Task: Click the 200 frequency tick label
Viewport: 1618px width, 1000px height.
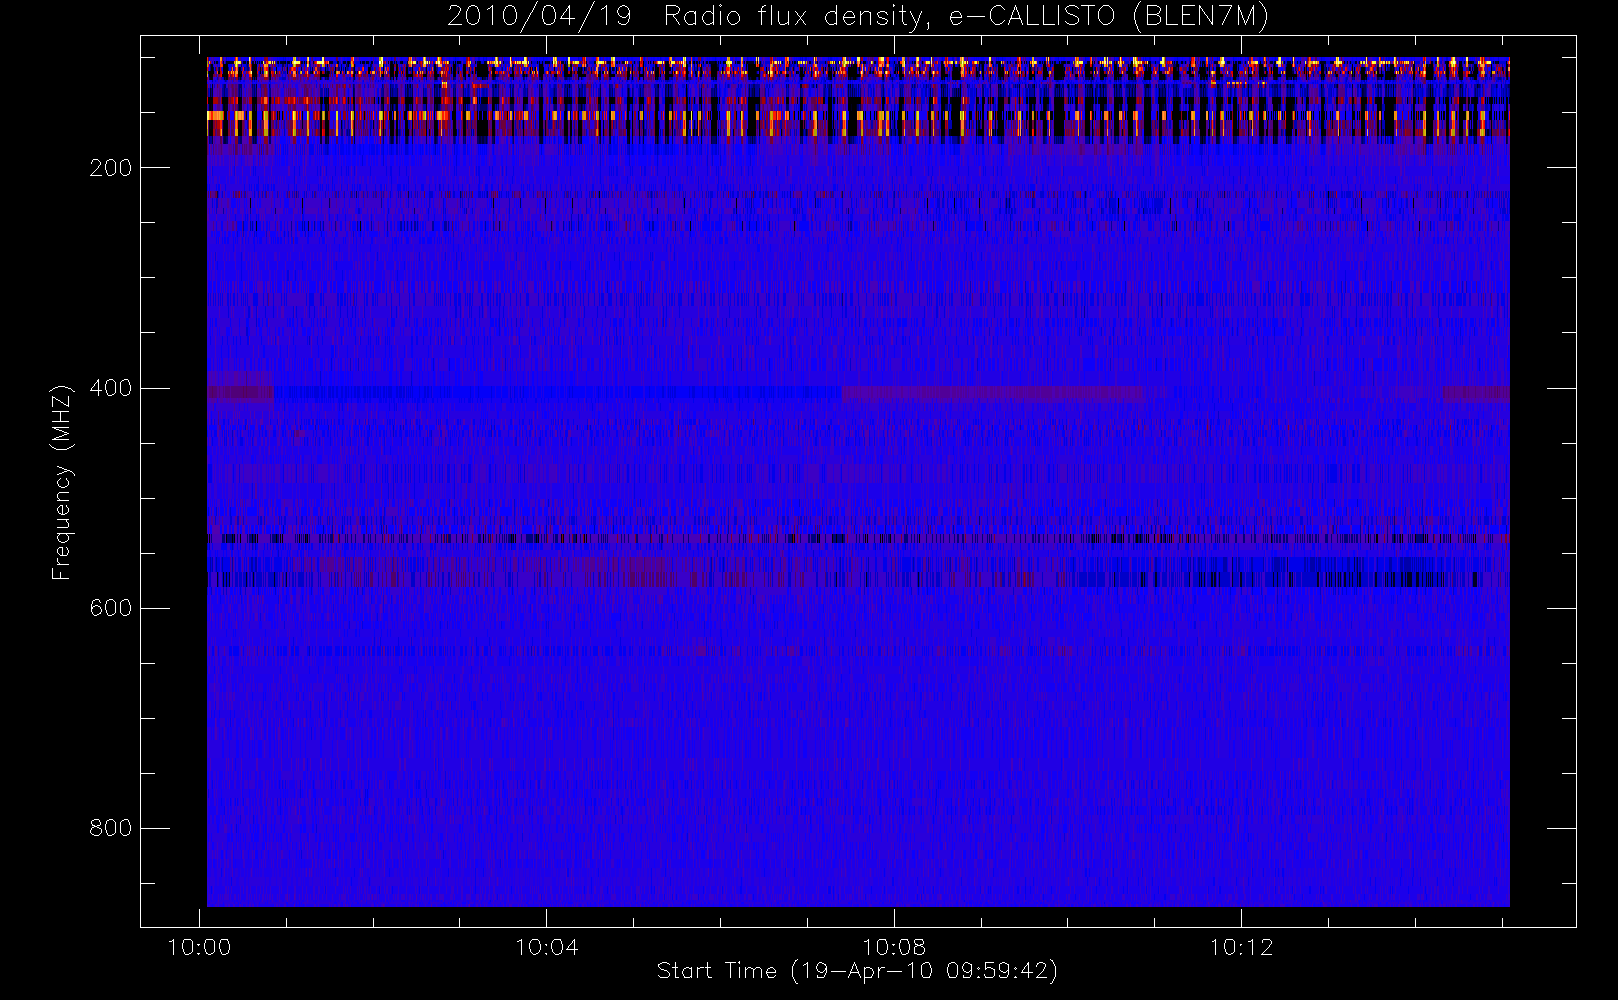Action: pyautogui.click(x=111, y=168)
